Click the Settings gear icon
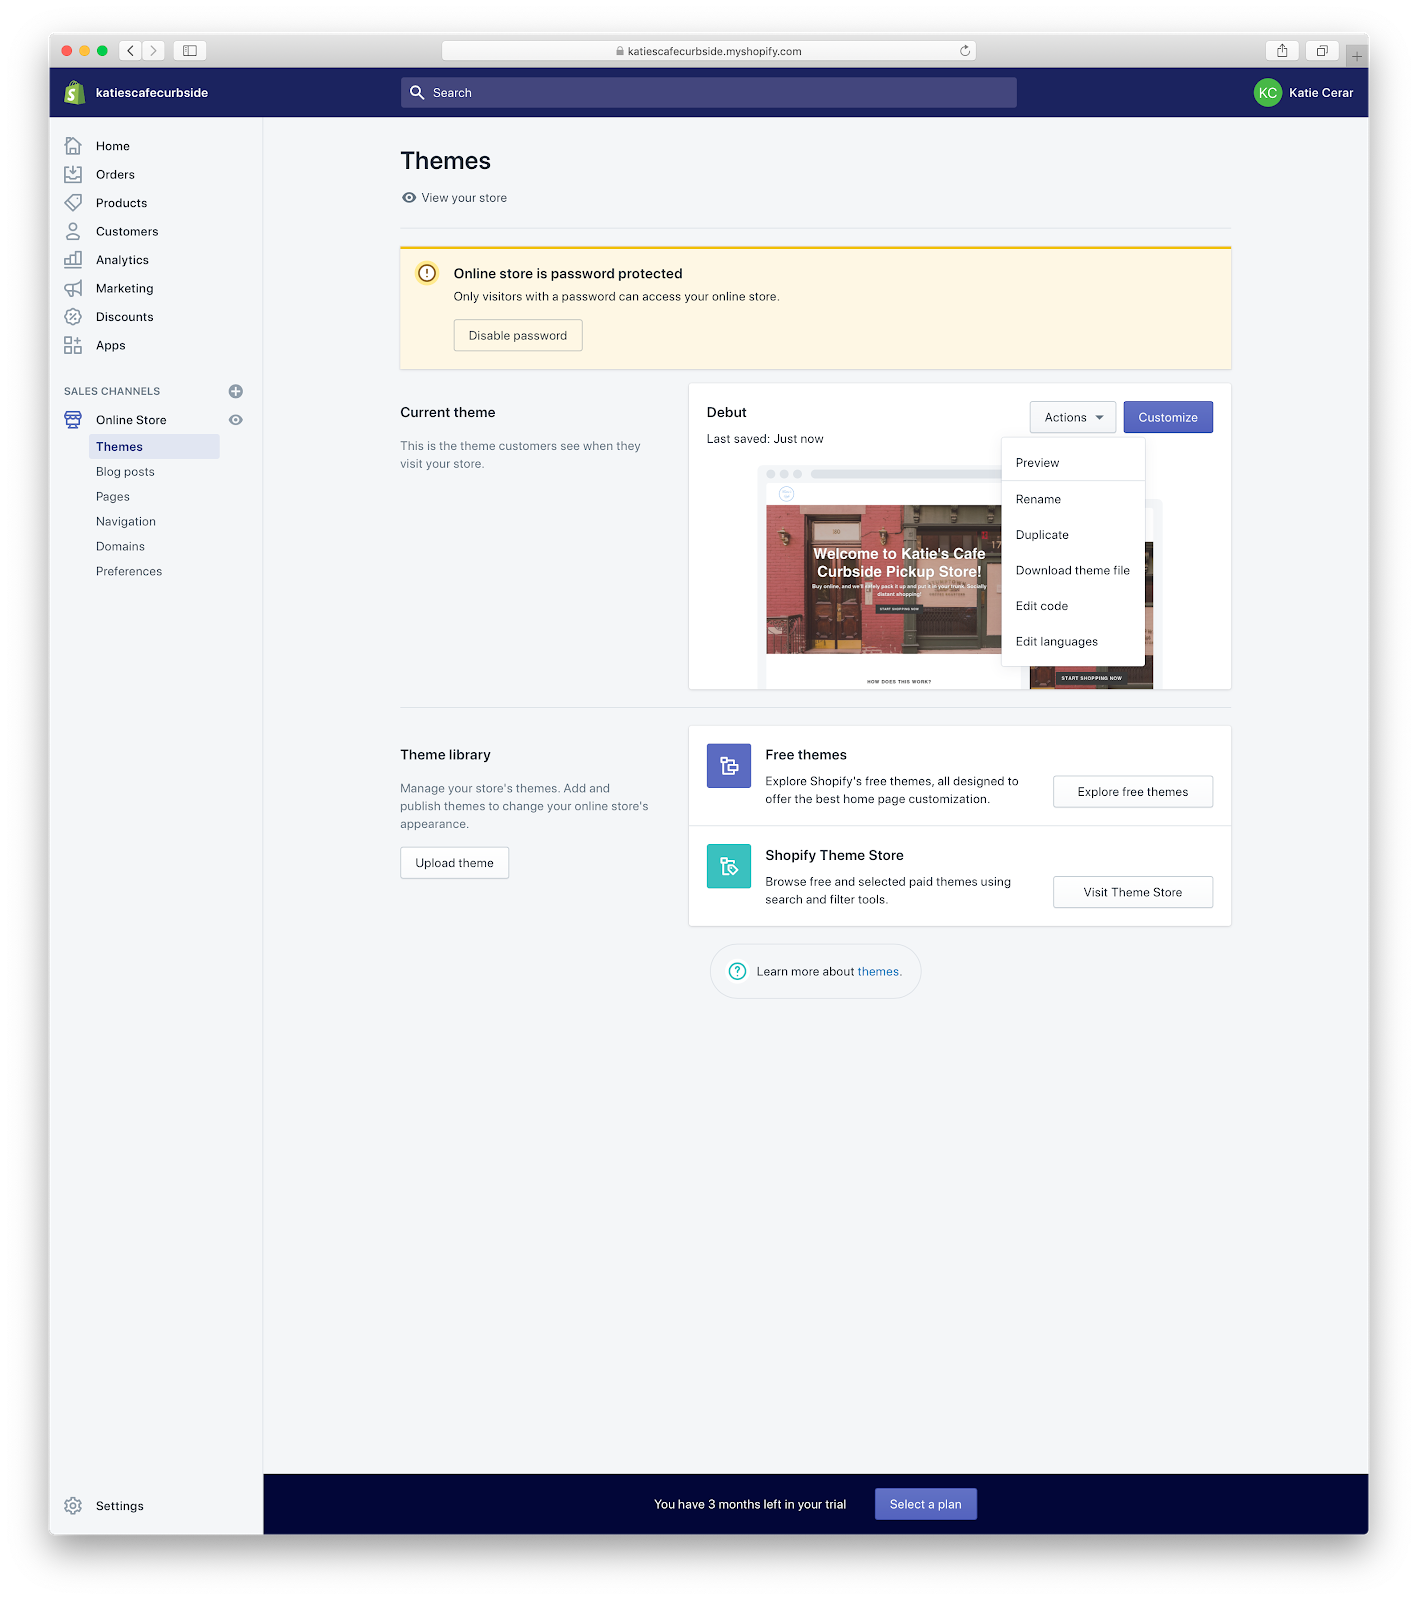This screenshot has height=1600, width=1418. click(x=73, y=1506)
